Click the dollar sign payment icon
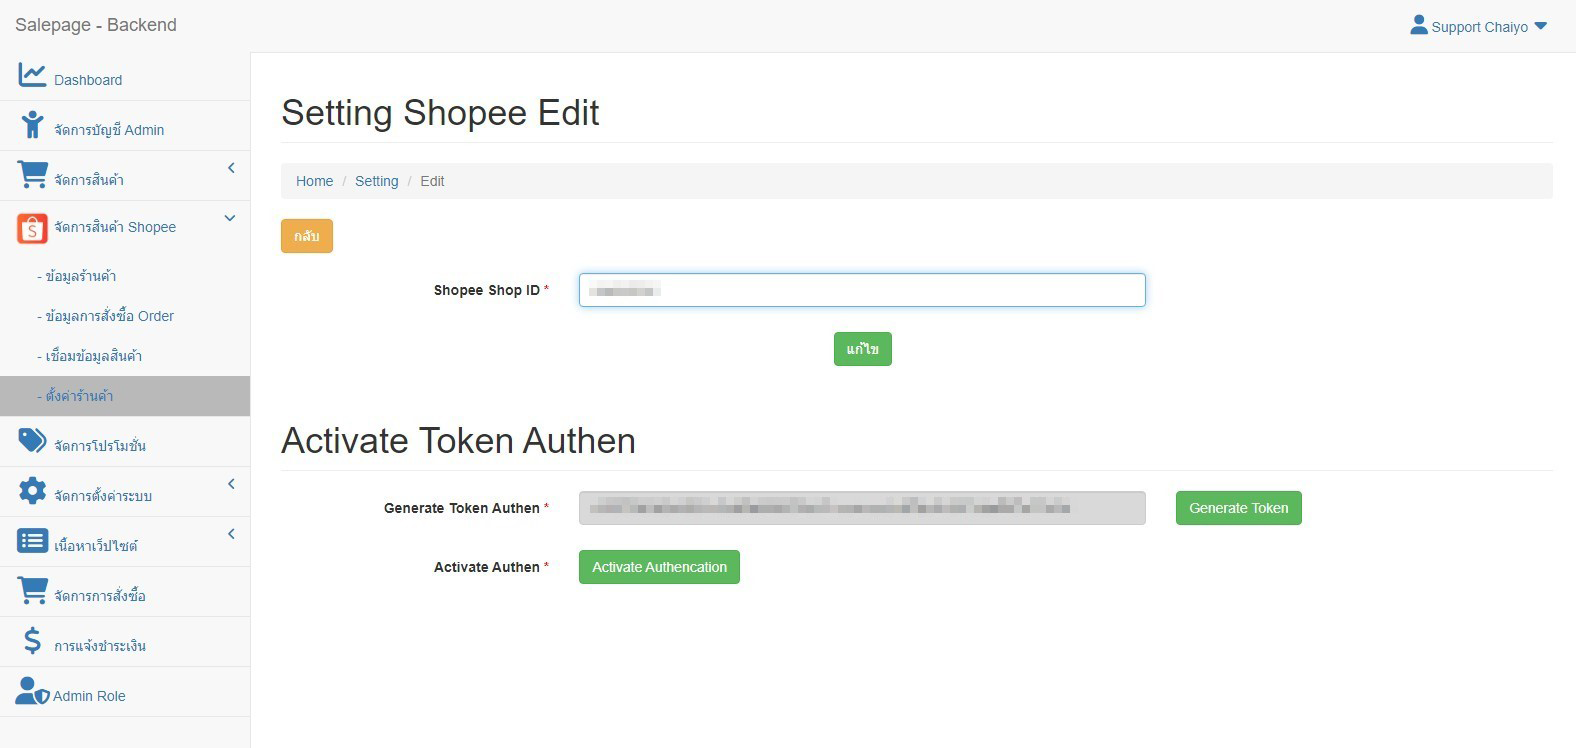This screenshot has height=748, width=1576. pyautogui.click(x=32, y=641)
